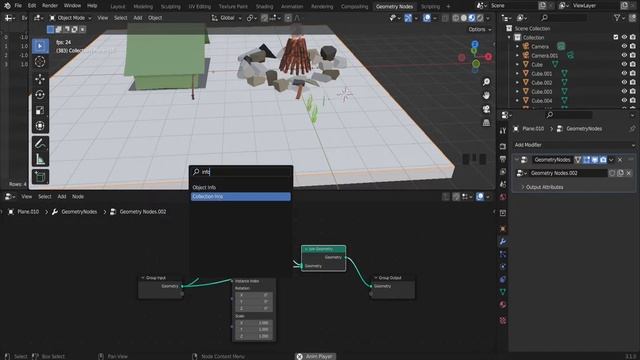640x360 pixels.
Task: Activate the Rotate tool in viewport toolbar
Action: tap(40, 95)
